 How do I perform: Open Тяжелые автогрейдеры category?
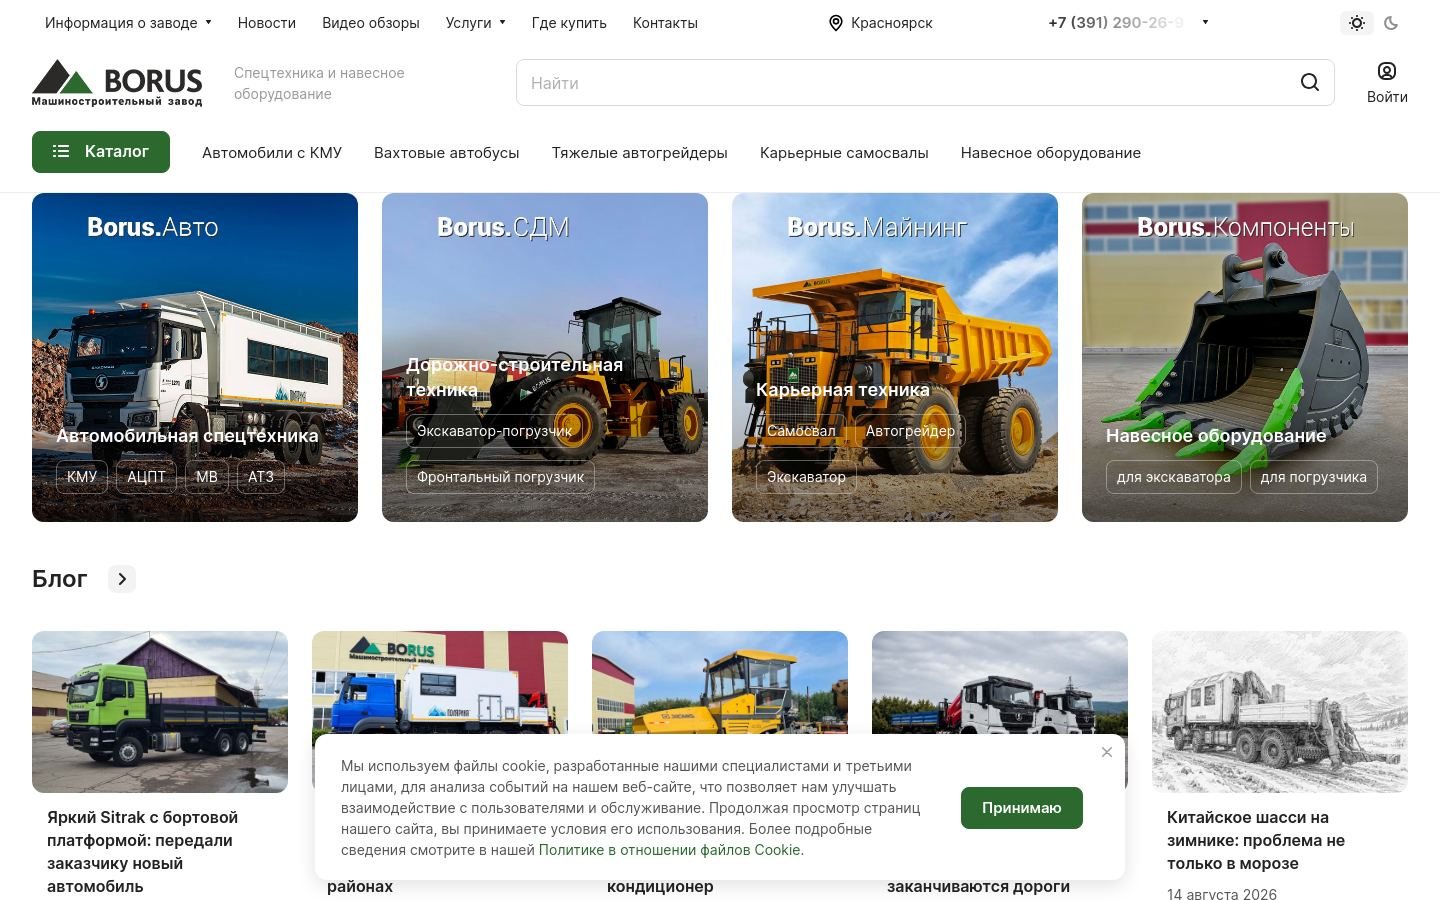640,153
